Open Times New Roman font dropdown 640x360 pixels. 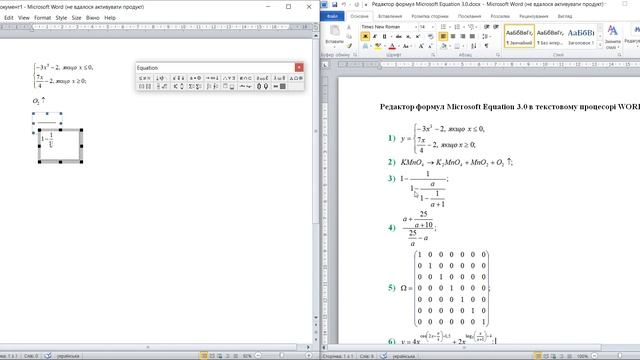[416, 27]
